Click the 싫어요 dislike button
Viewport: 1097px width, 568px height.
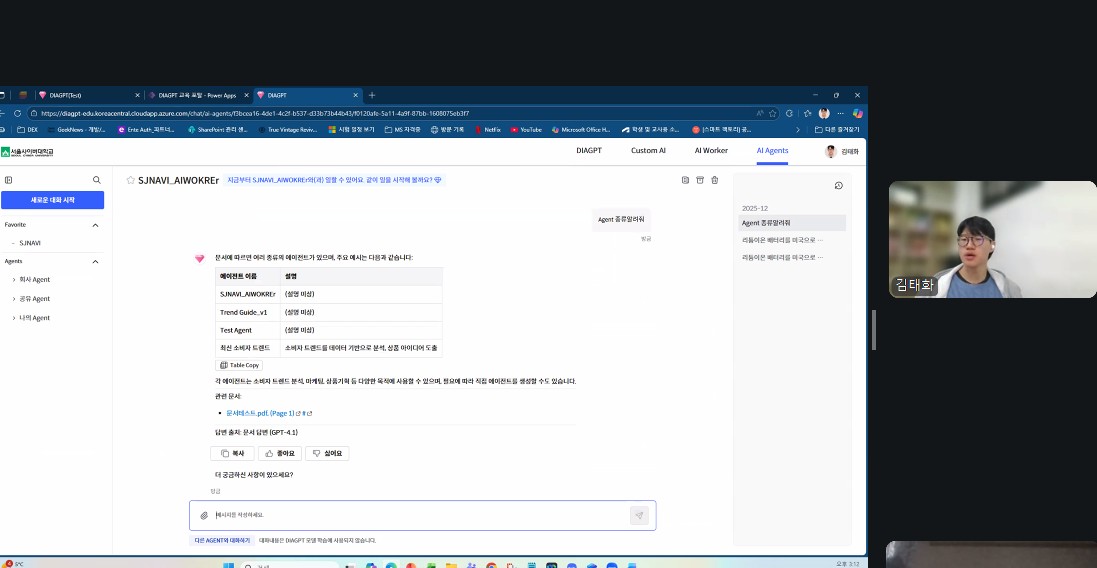[x=327, y=453]
